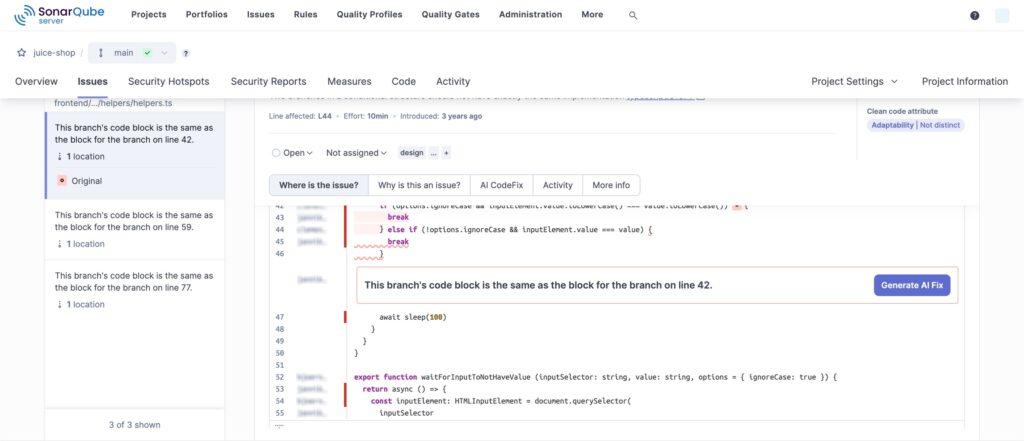Select the issue referencing branch on line 59
The height and width of the screenshot is (441, 1024).
point(133,221)
